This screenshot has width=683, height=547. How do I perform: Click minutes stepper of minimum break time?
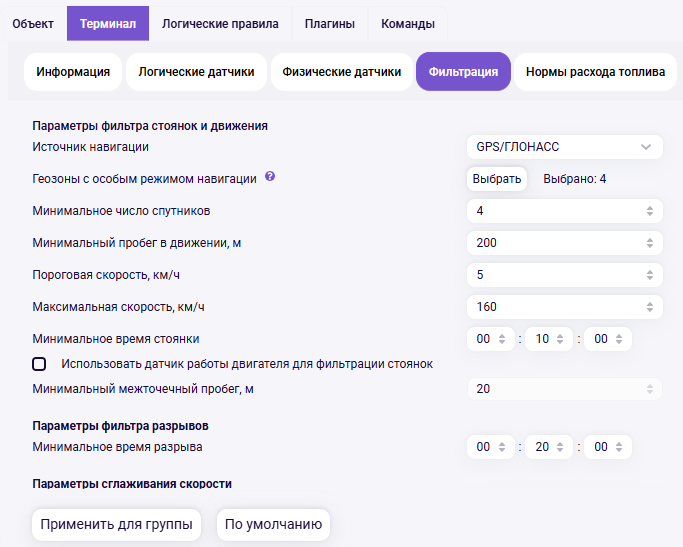(x=560, y=447)
